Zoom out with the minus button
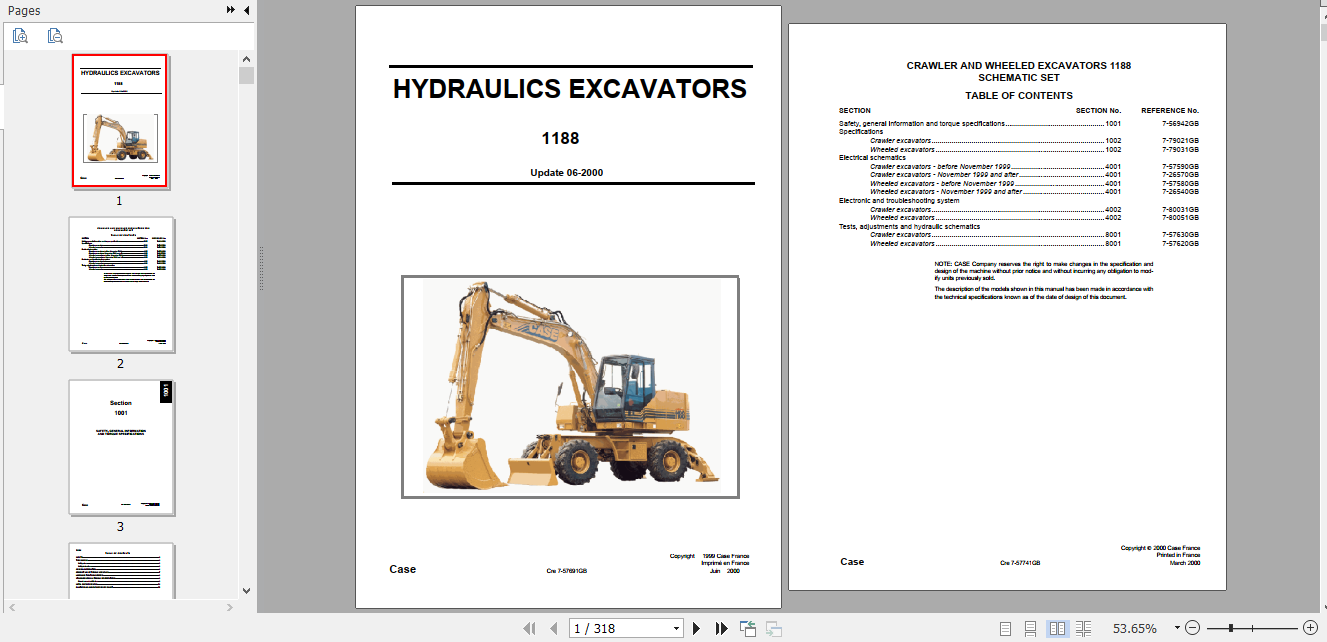The height and width of the screenshot is (642, 1327). [1193, 628]
